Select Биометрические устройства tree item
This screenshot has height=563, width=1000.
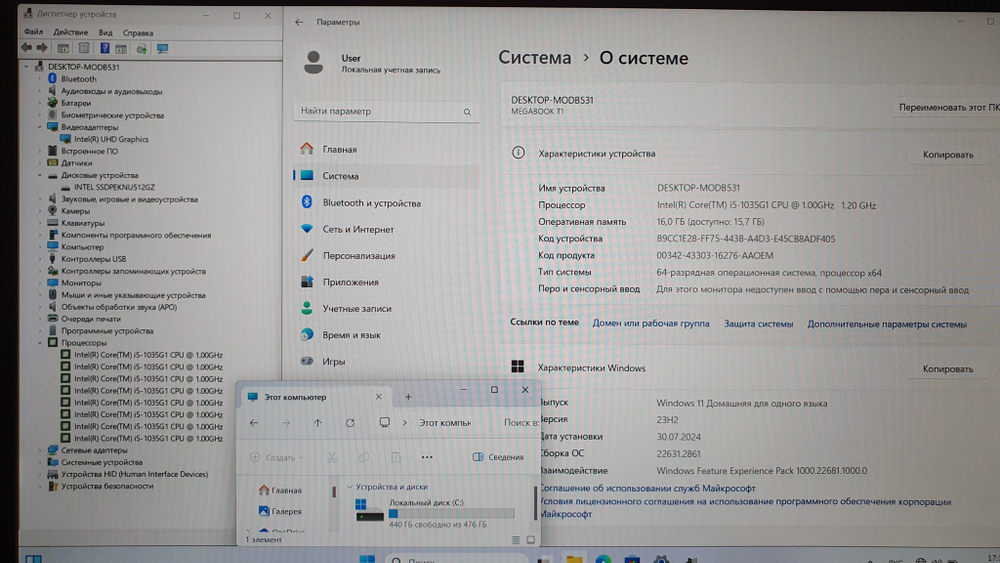[x=112, y=115]
